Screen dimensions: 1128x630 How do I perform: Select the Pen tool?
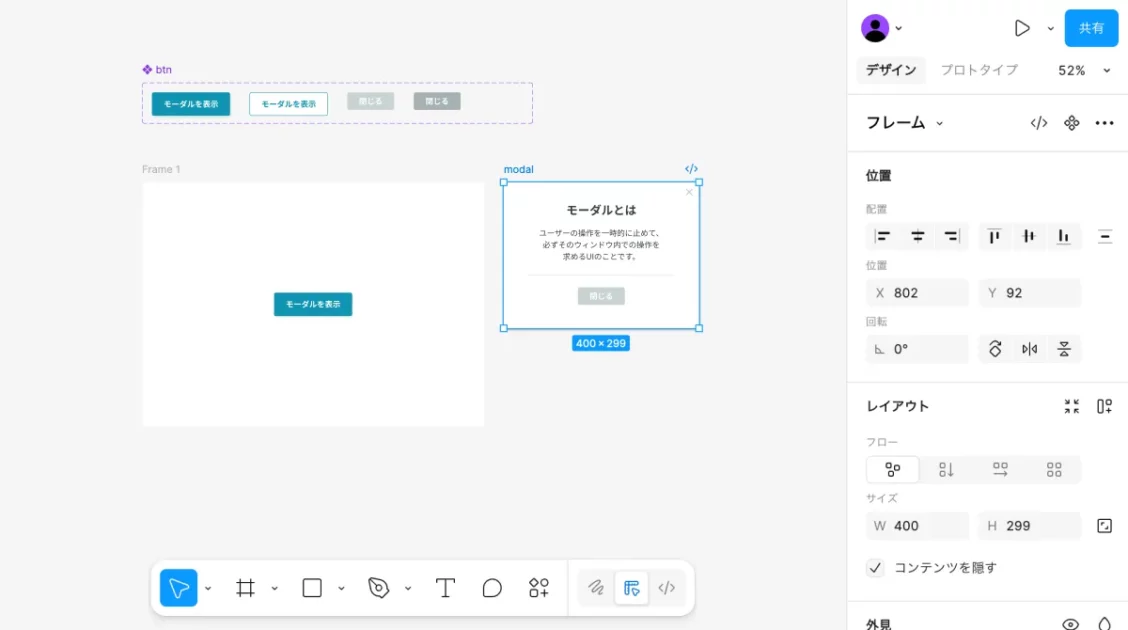[x=378, y=588]
